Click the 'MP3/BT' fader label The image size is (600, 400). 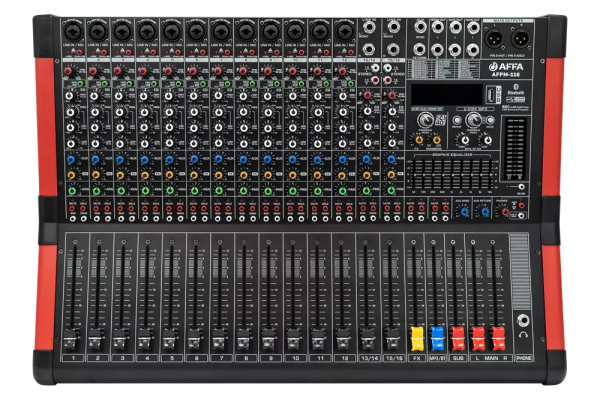click(437, 358)
